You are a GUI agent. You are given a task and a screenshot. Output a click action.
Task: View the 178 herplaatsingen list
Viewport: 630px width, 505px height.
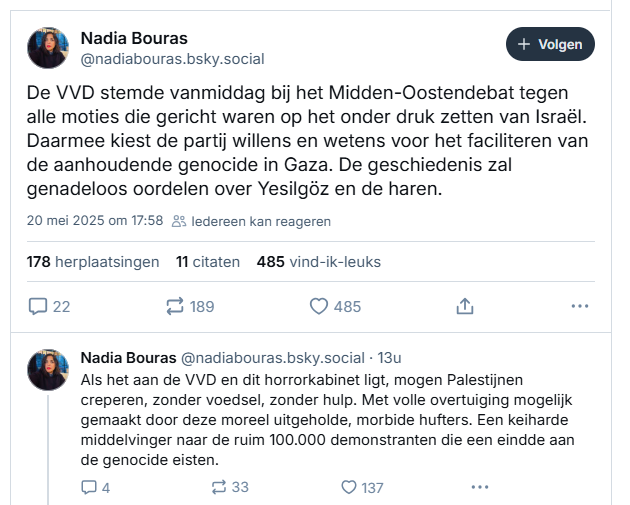(93, 262)
